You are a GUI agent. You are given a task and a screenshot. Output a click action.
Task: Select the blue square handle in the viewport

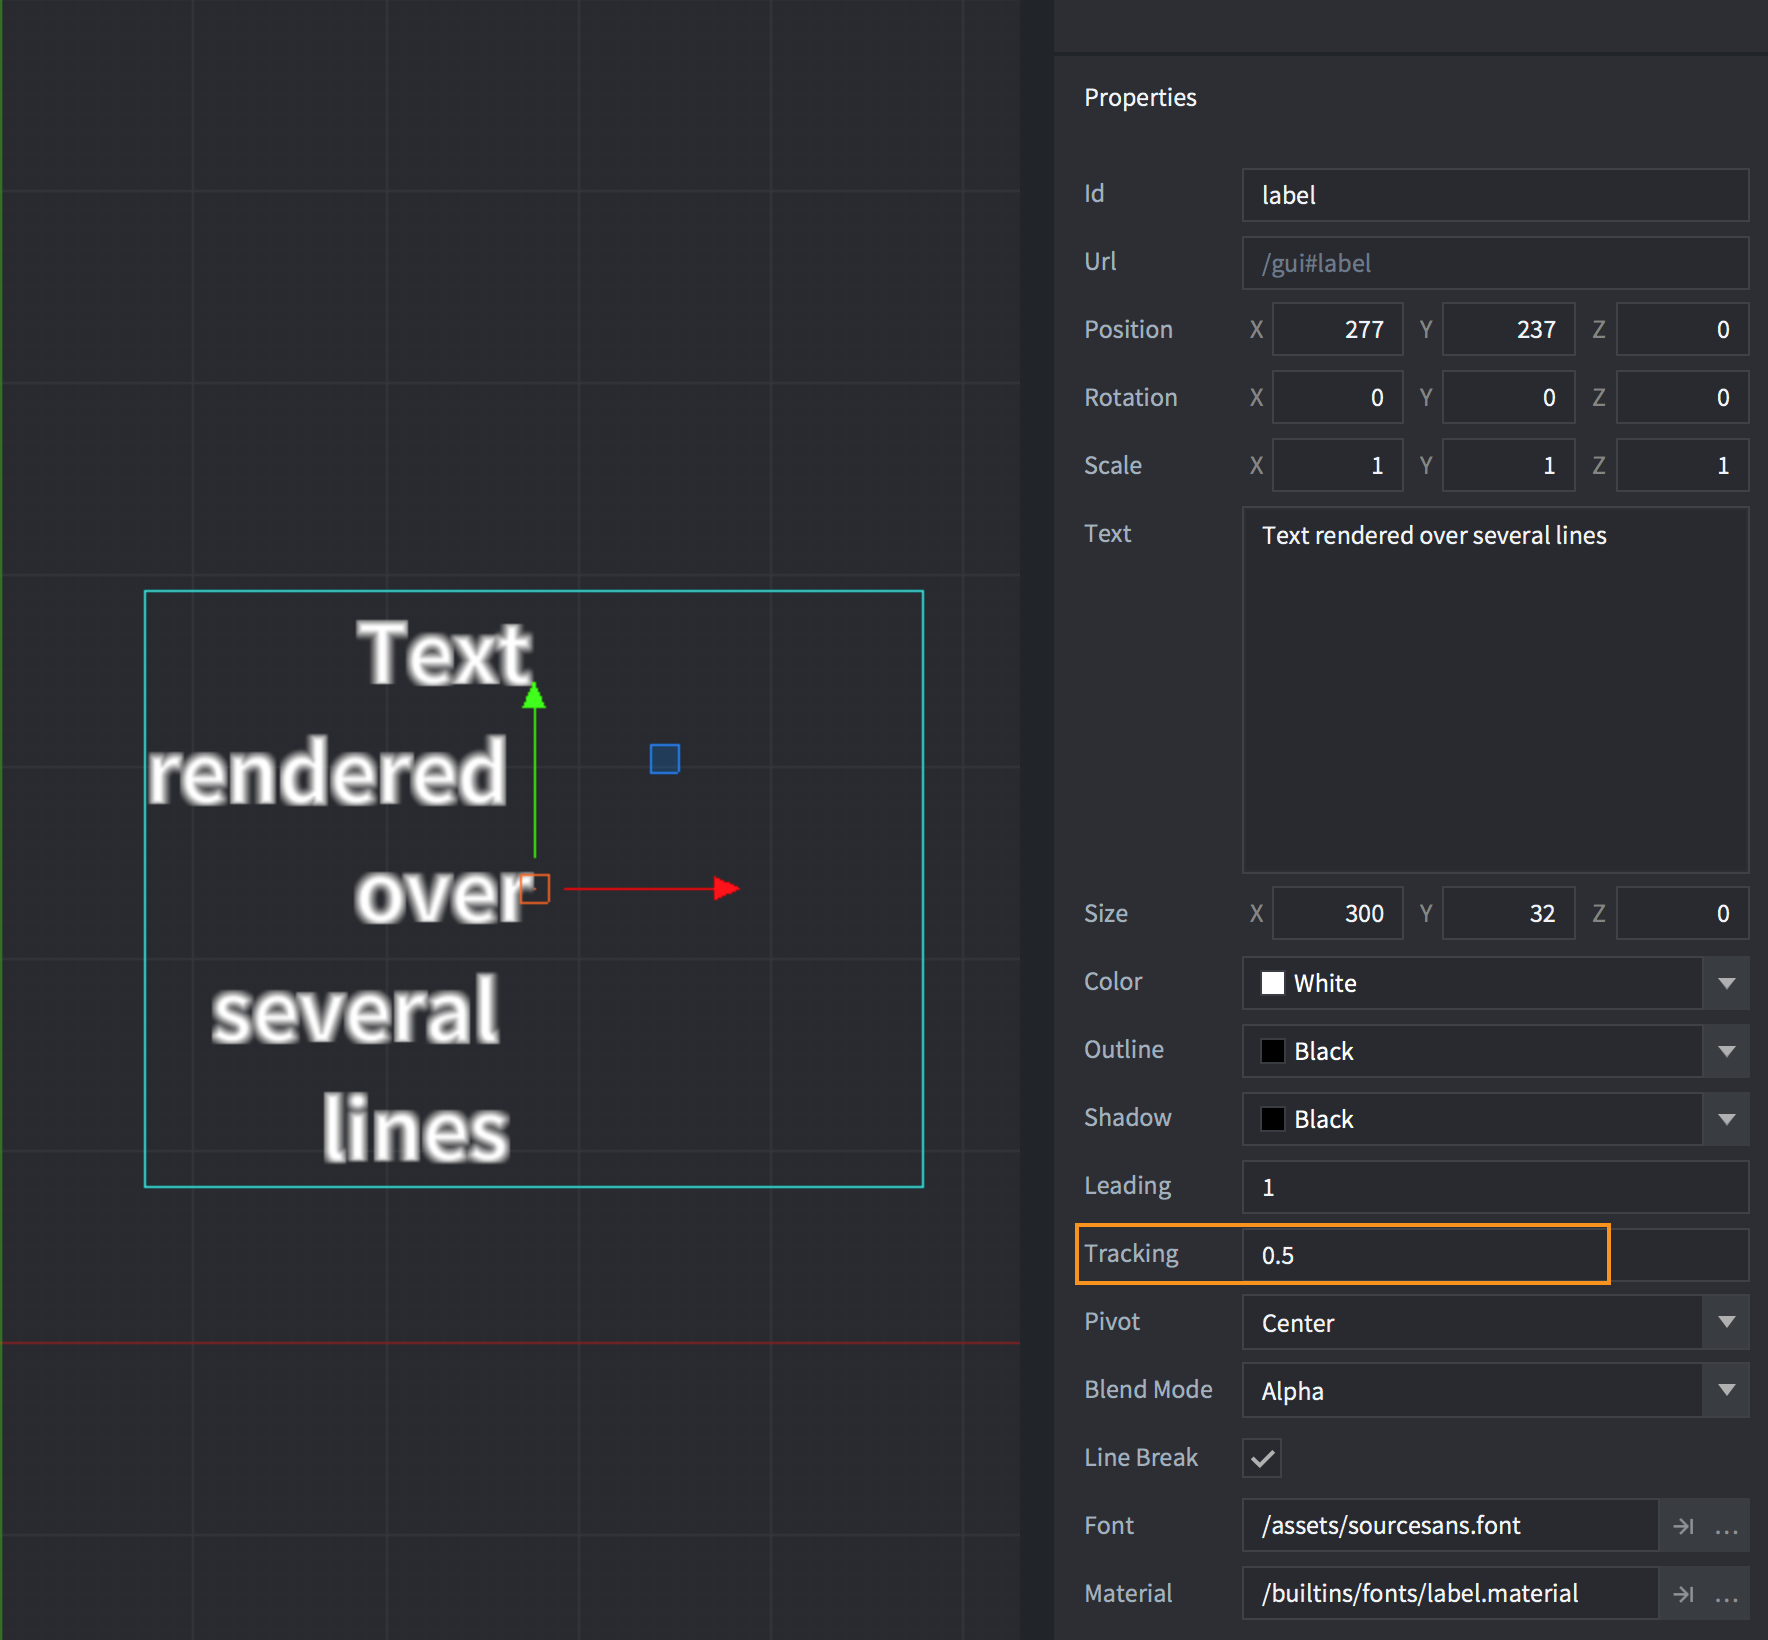click(664, 759)
